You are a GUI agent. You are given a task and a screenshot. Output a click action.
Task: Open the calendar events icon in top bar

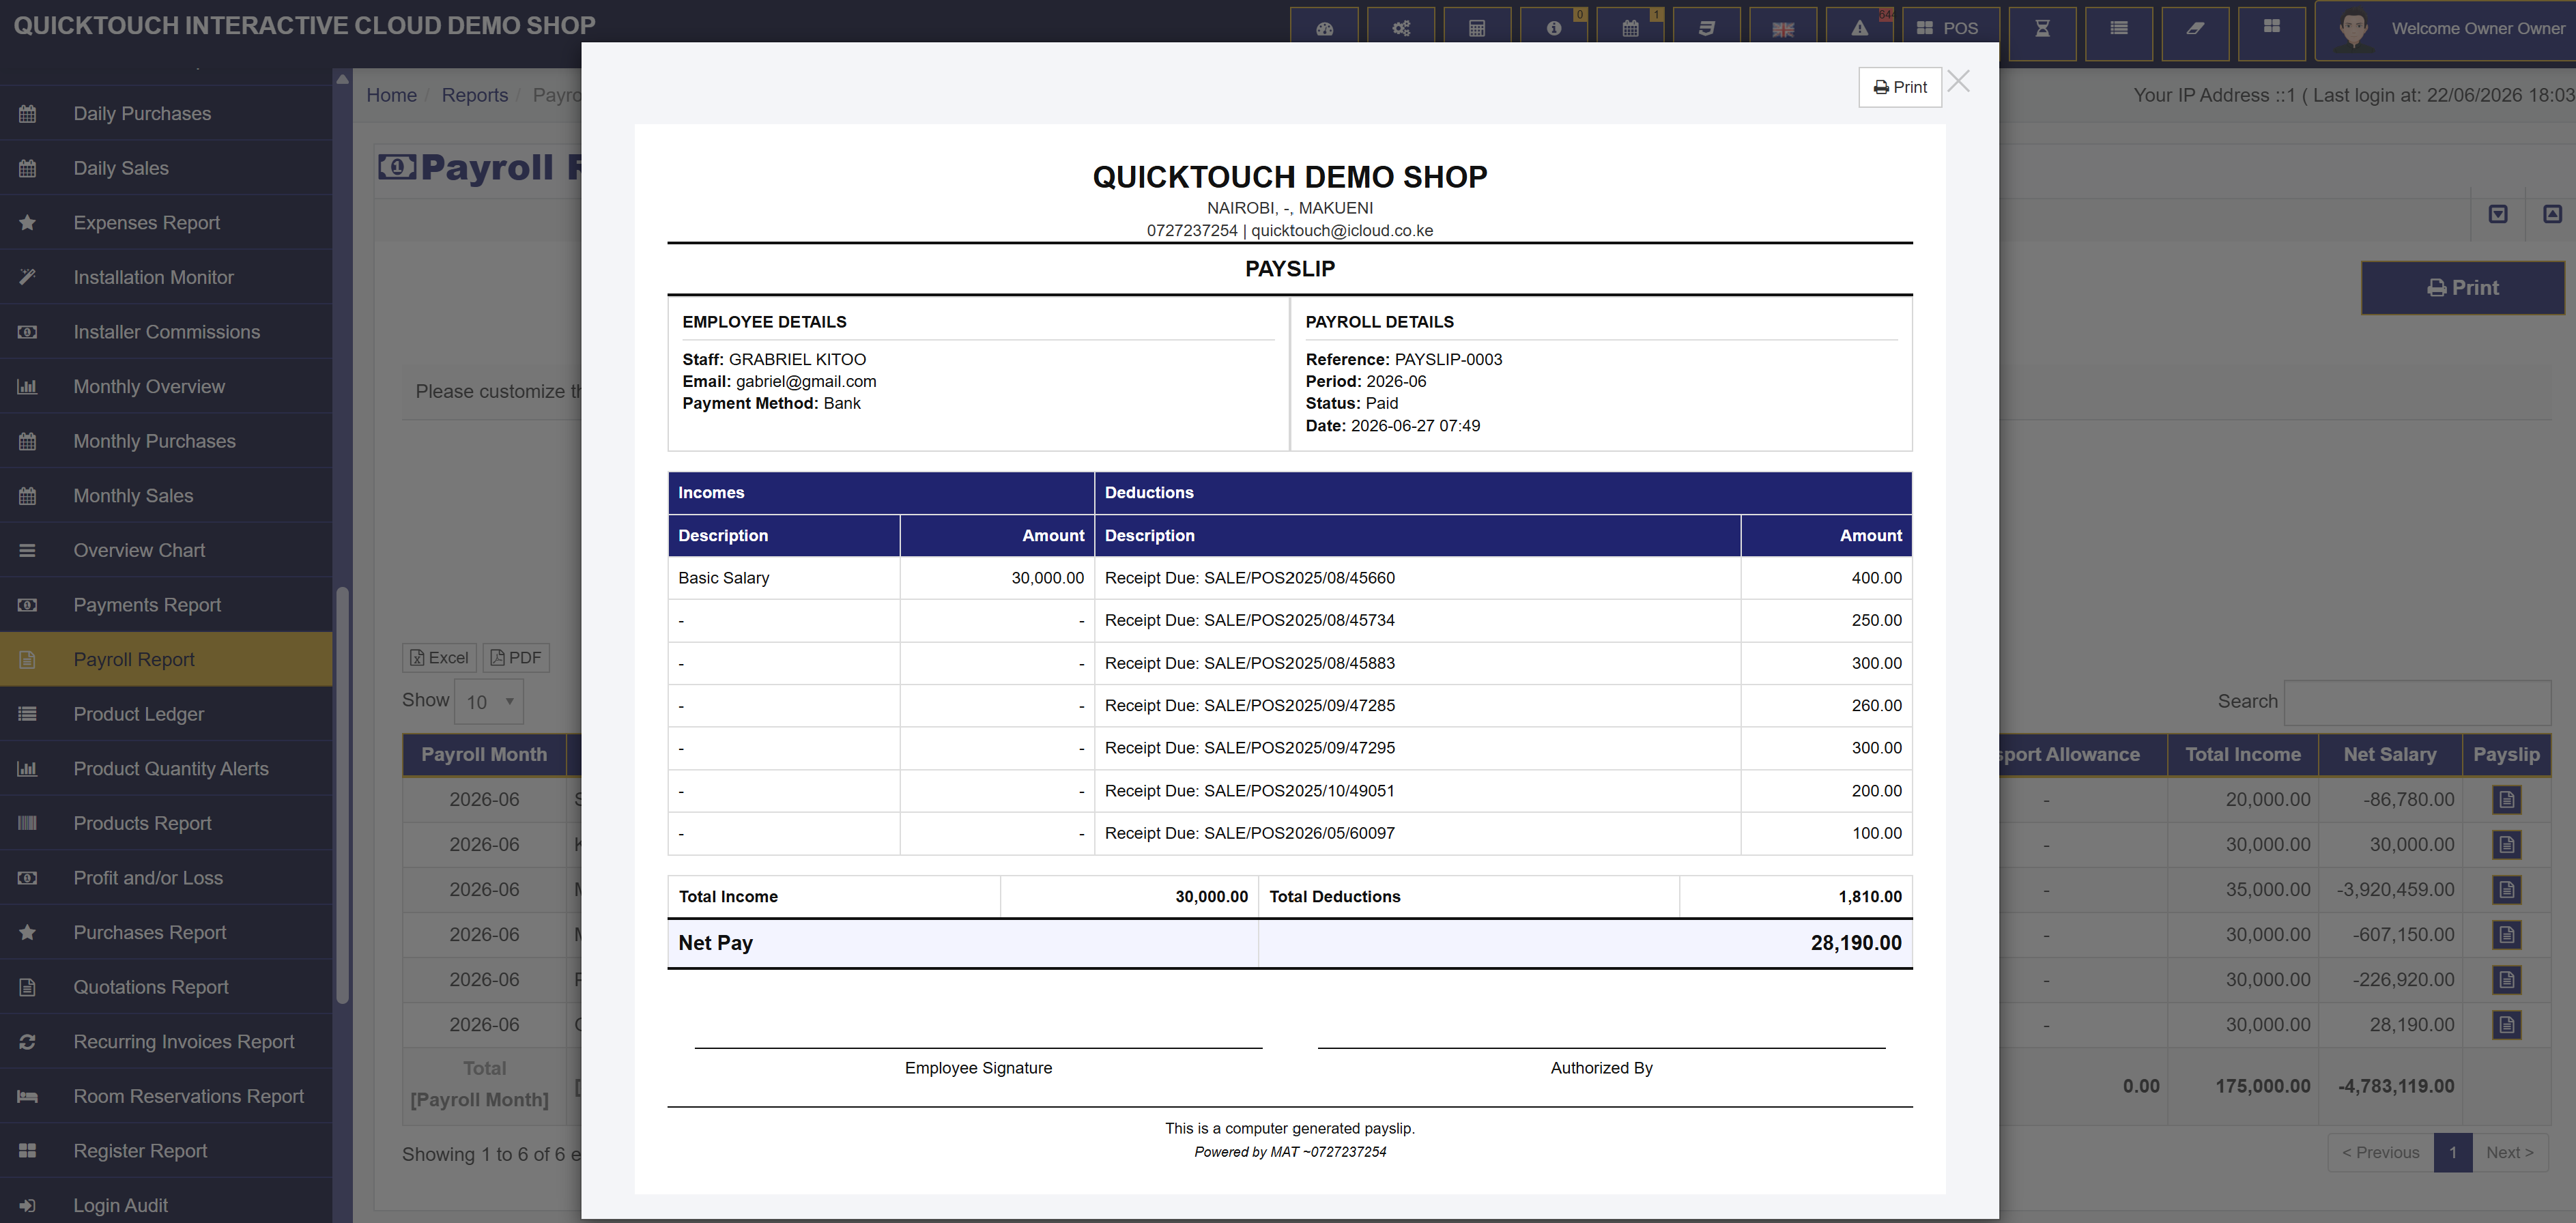pyautogui.click(x=1630, y=29)
